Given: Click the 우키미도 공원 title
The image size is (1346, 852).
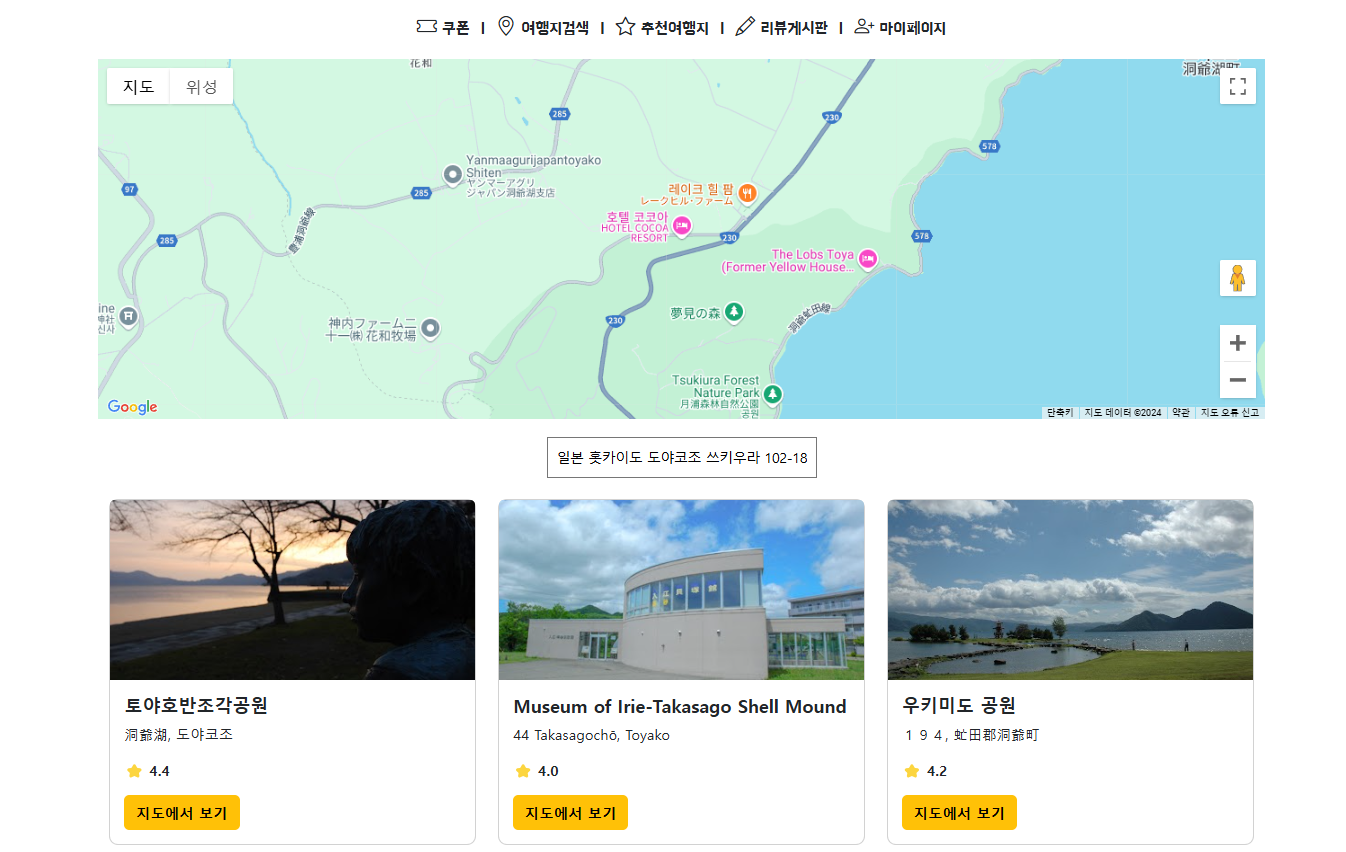Looking at the screenshot, I should point(959,706).
